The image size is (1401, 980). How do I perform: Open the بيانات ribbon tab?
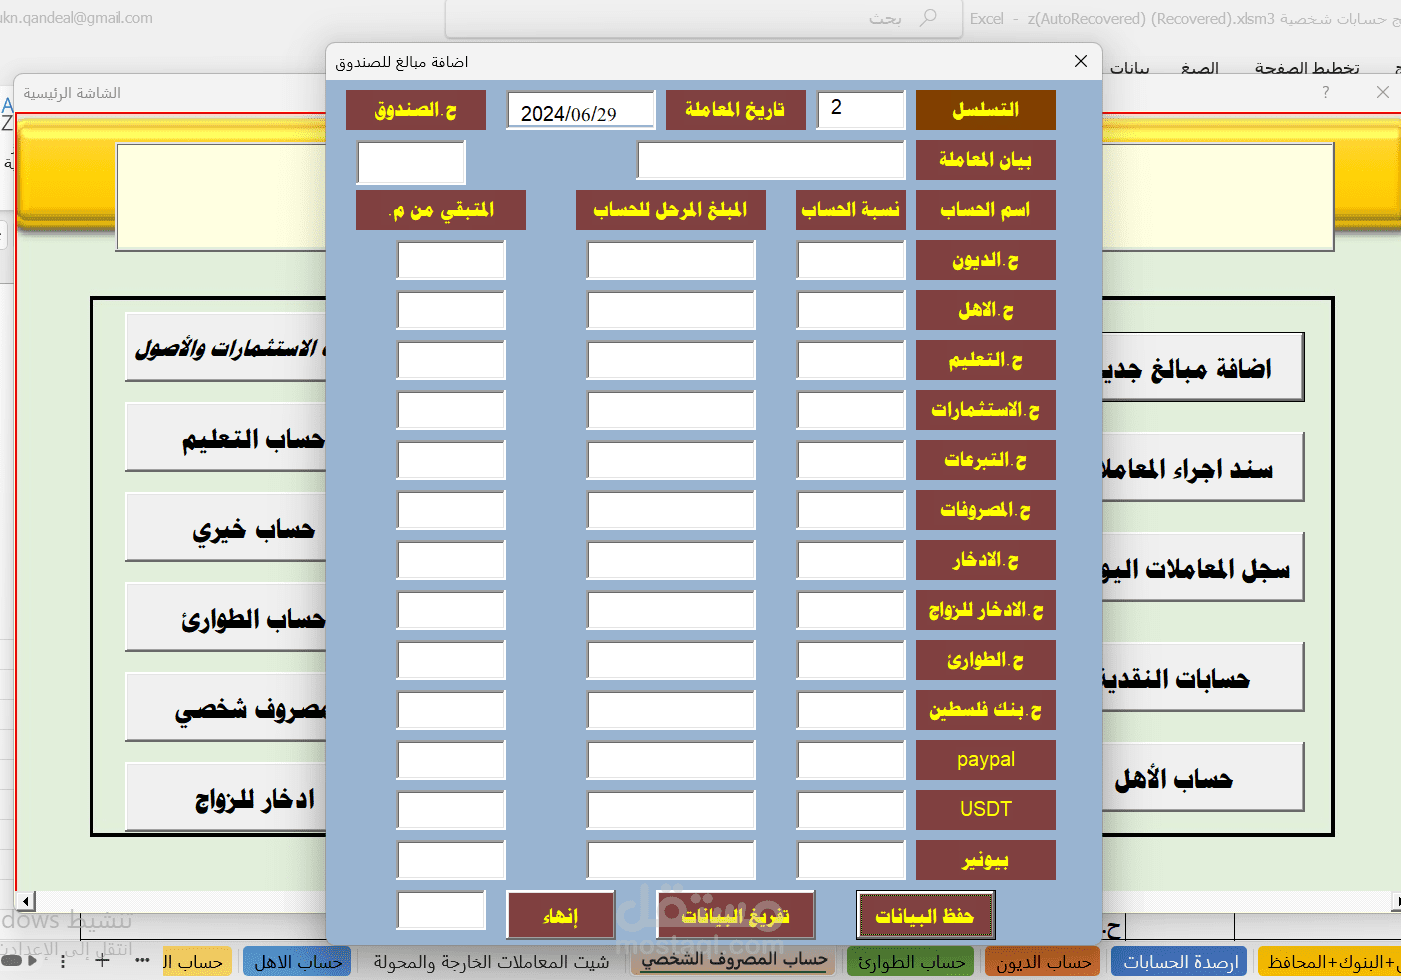click(1129, 68)
